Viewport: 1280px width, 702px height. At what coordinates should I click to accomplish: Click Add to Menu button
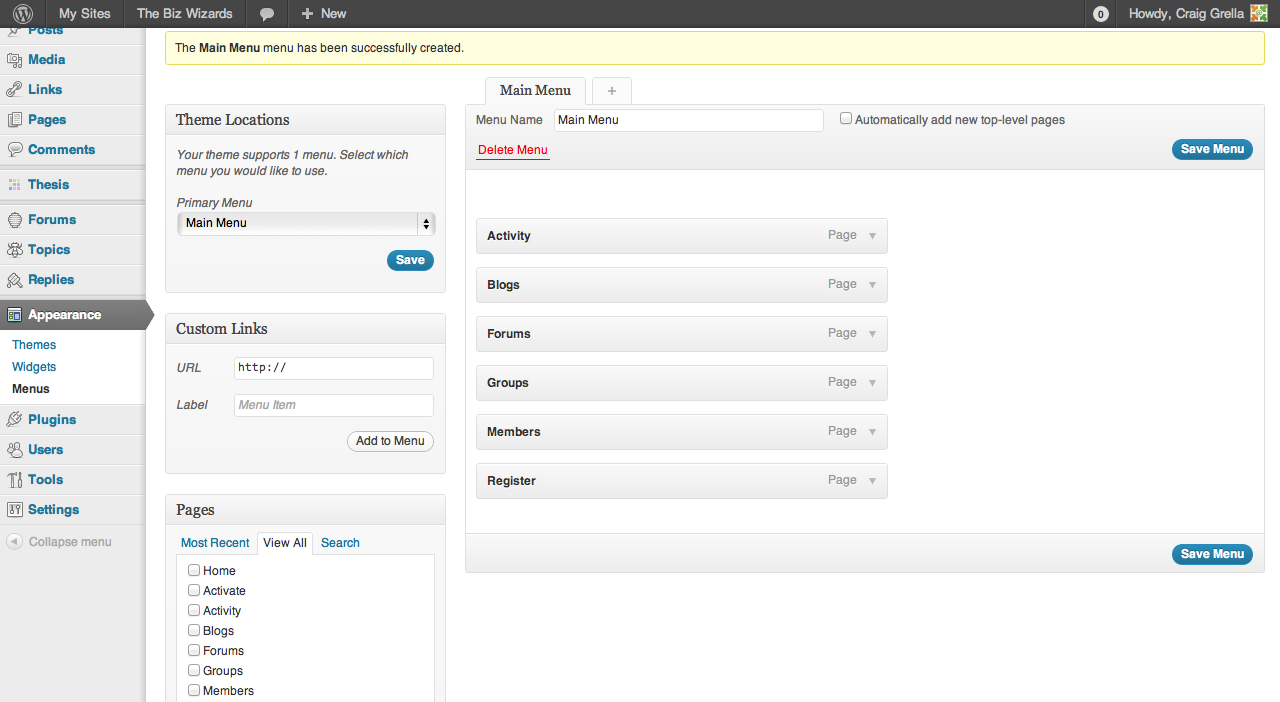coord(390,441)
